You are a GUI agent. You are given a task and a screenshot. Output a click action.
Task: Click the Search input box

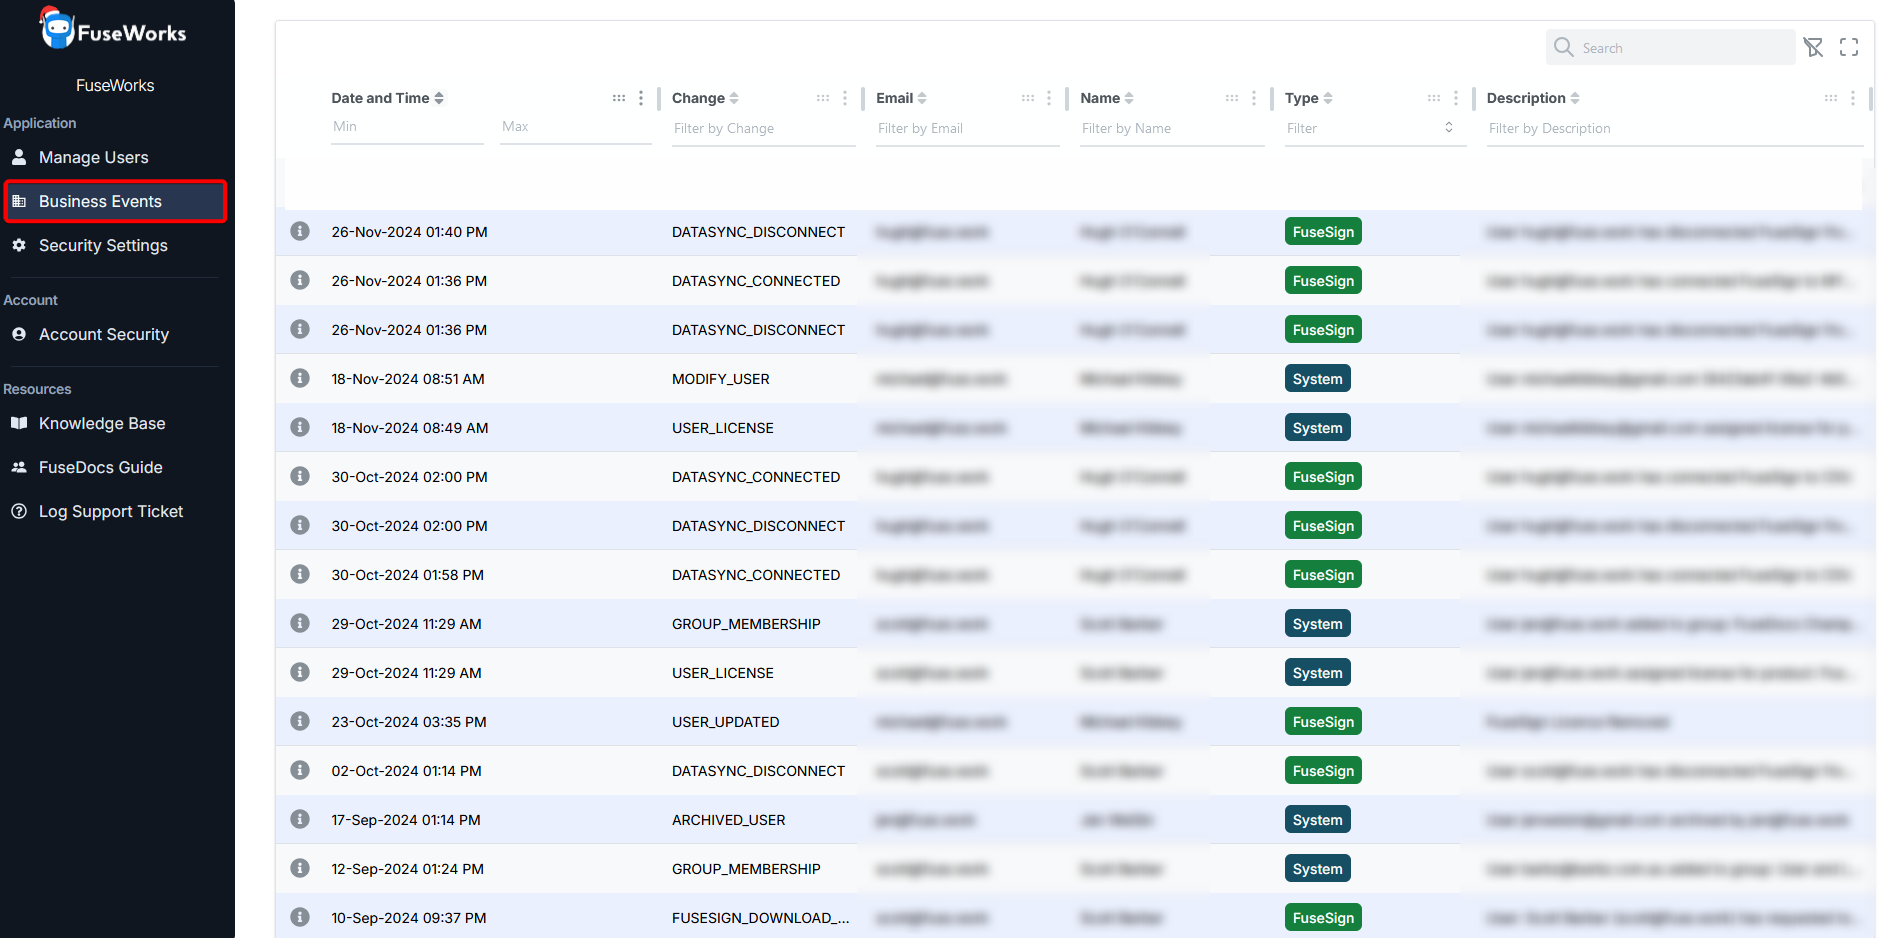1683,48
